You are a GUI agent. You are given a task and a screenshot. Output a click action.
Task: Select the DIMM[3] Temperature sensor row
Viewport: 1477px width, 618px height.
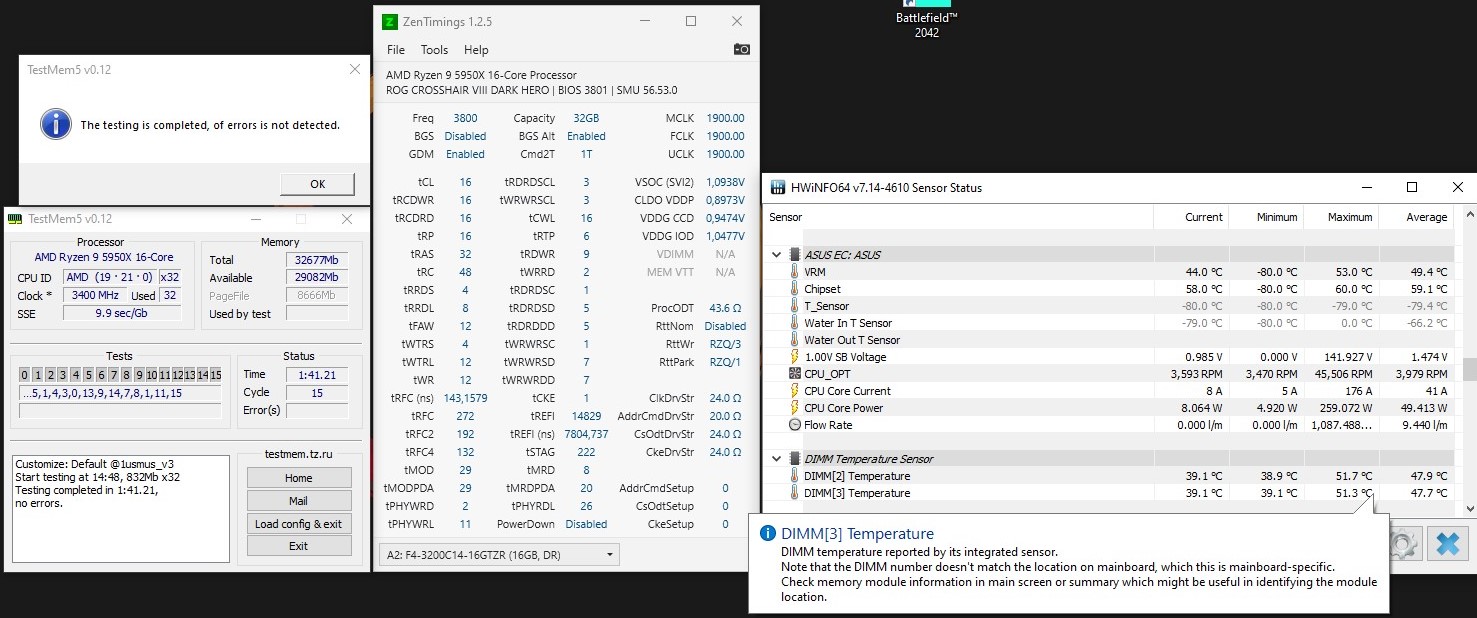point(1109,493)
